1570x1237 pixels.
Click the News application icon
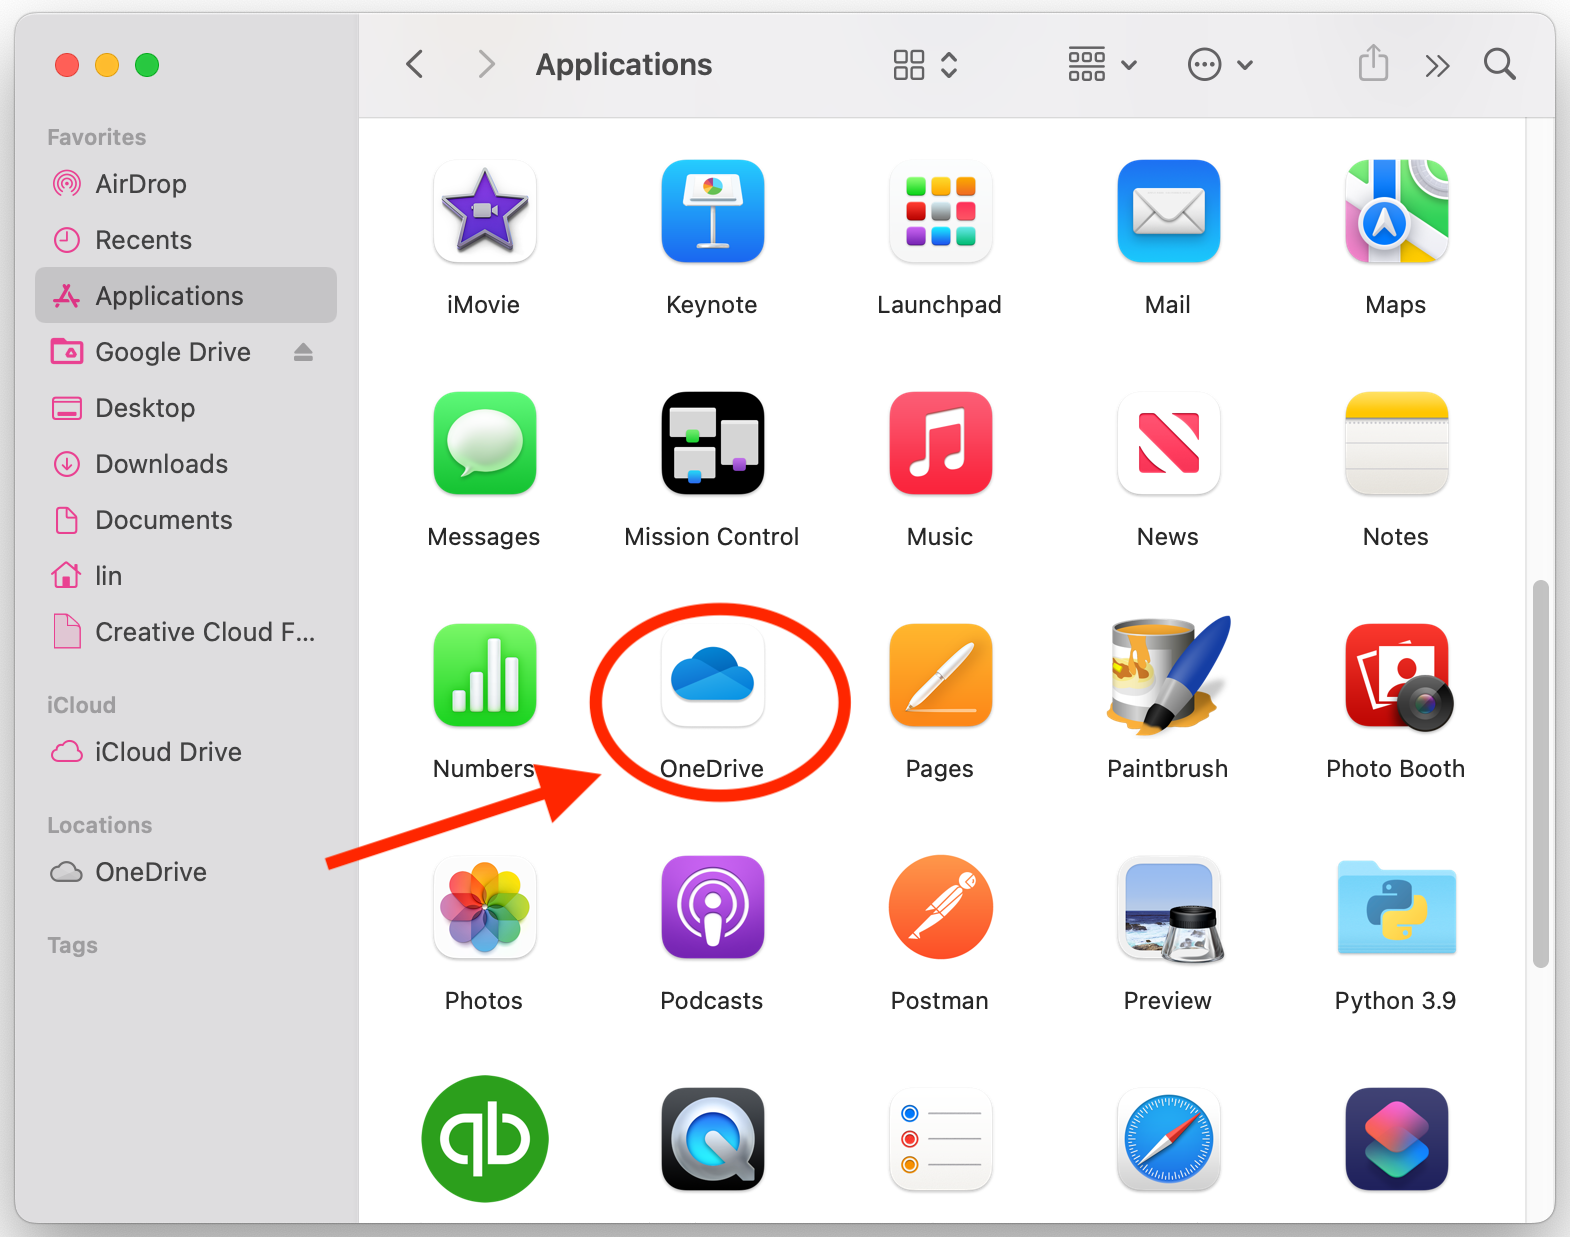[1169, 443]
